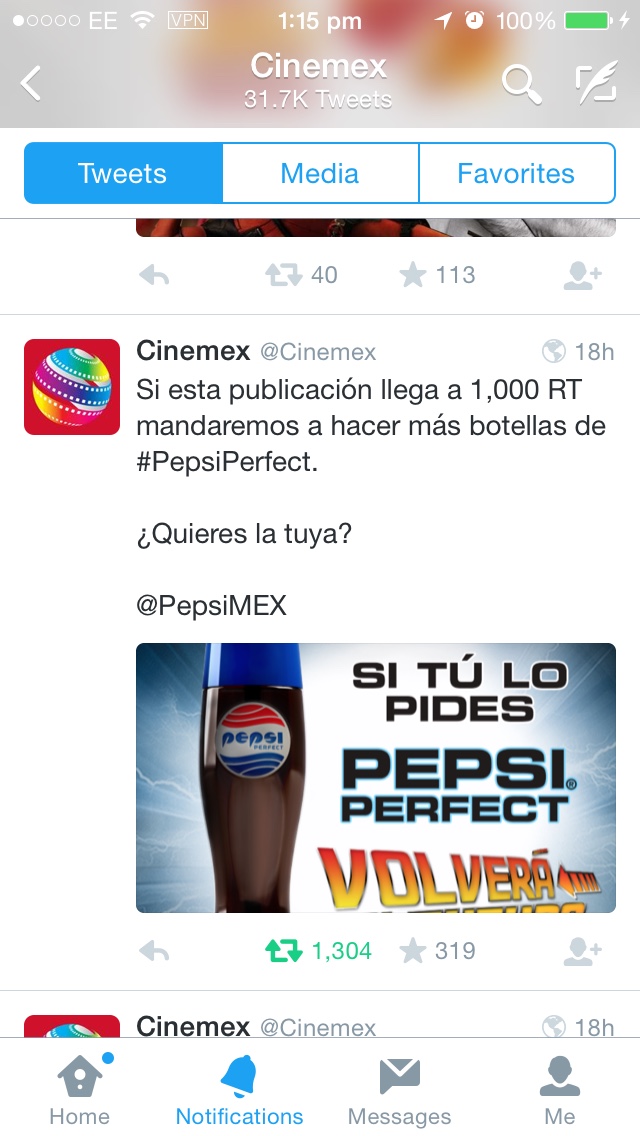Switch to the Media tab
Viewport: 640px width, 1136px height.
(320, 173)
